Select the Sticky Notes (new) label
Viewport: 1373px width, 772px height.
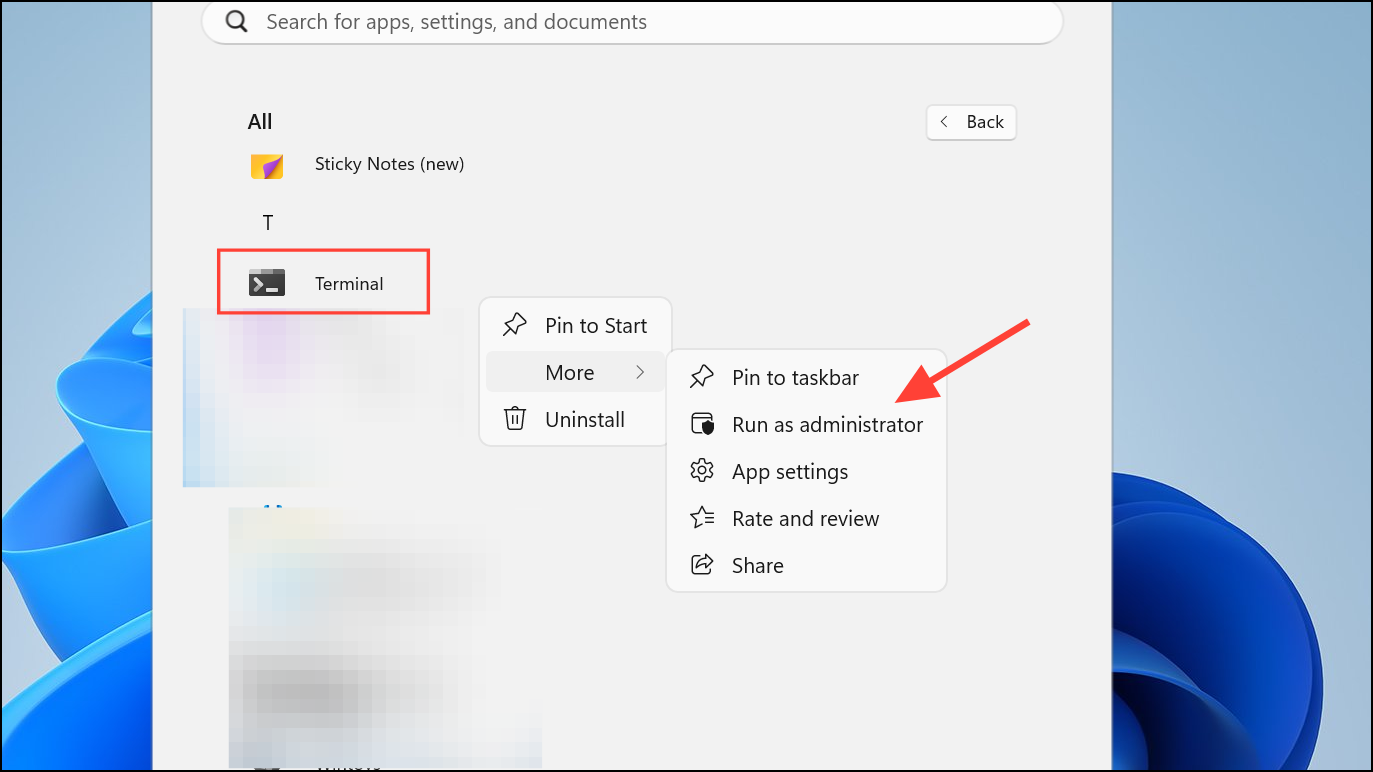(x=389, y=164)
